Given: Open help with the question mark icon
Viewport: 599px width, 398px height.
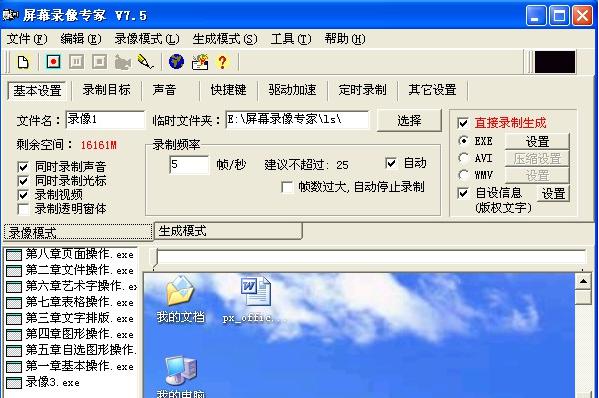Looking at the screenshot, I should tap(222, 62).
